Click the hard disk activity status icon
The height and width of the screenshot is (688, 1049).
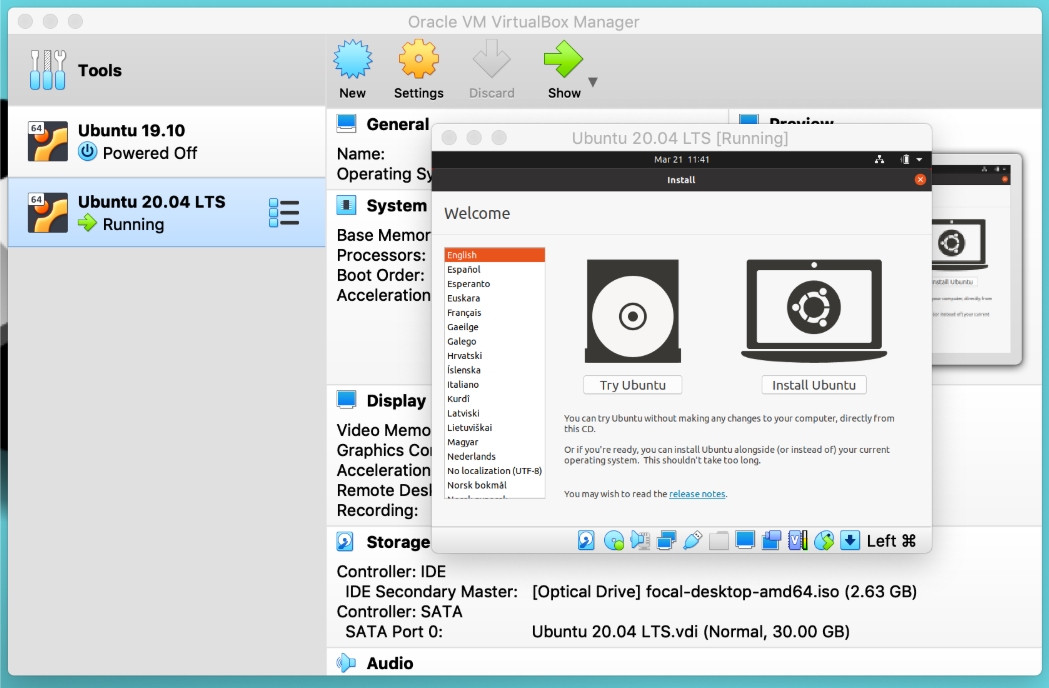coord(586,540)
